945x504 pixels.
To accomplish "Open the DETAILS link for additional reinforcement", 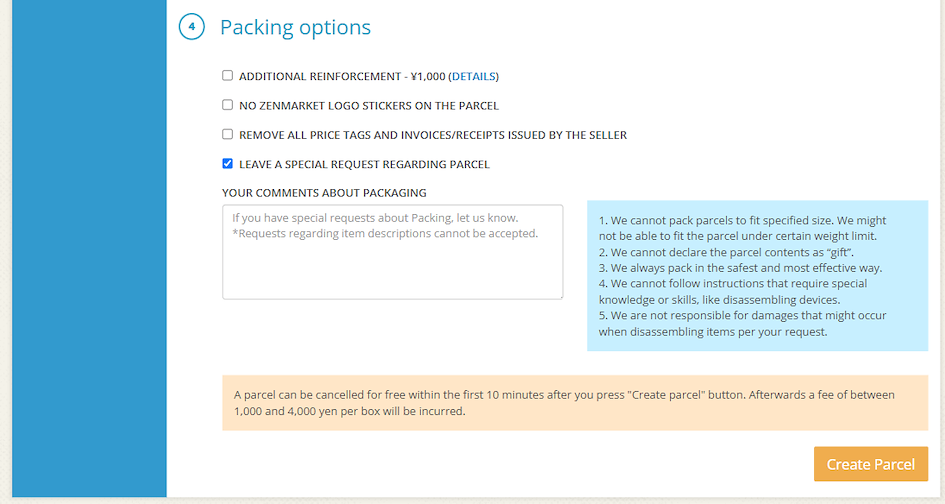I will pyautogui.click(x=473, y=77).
